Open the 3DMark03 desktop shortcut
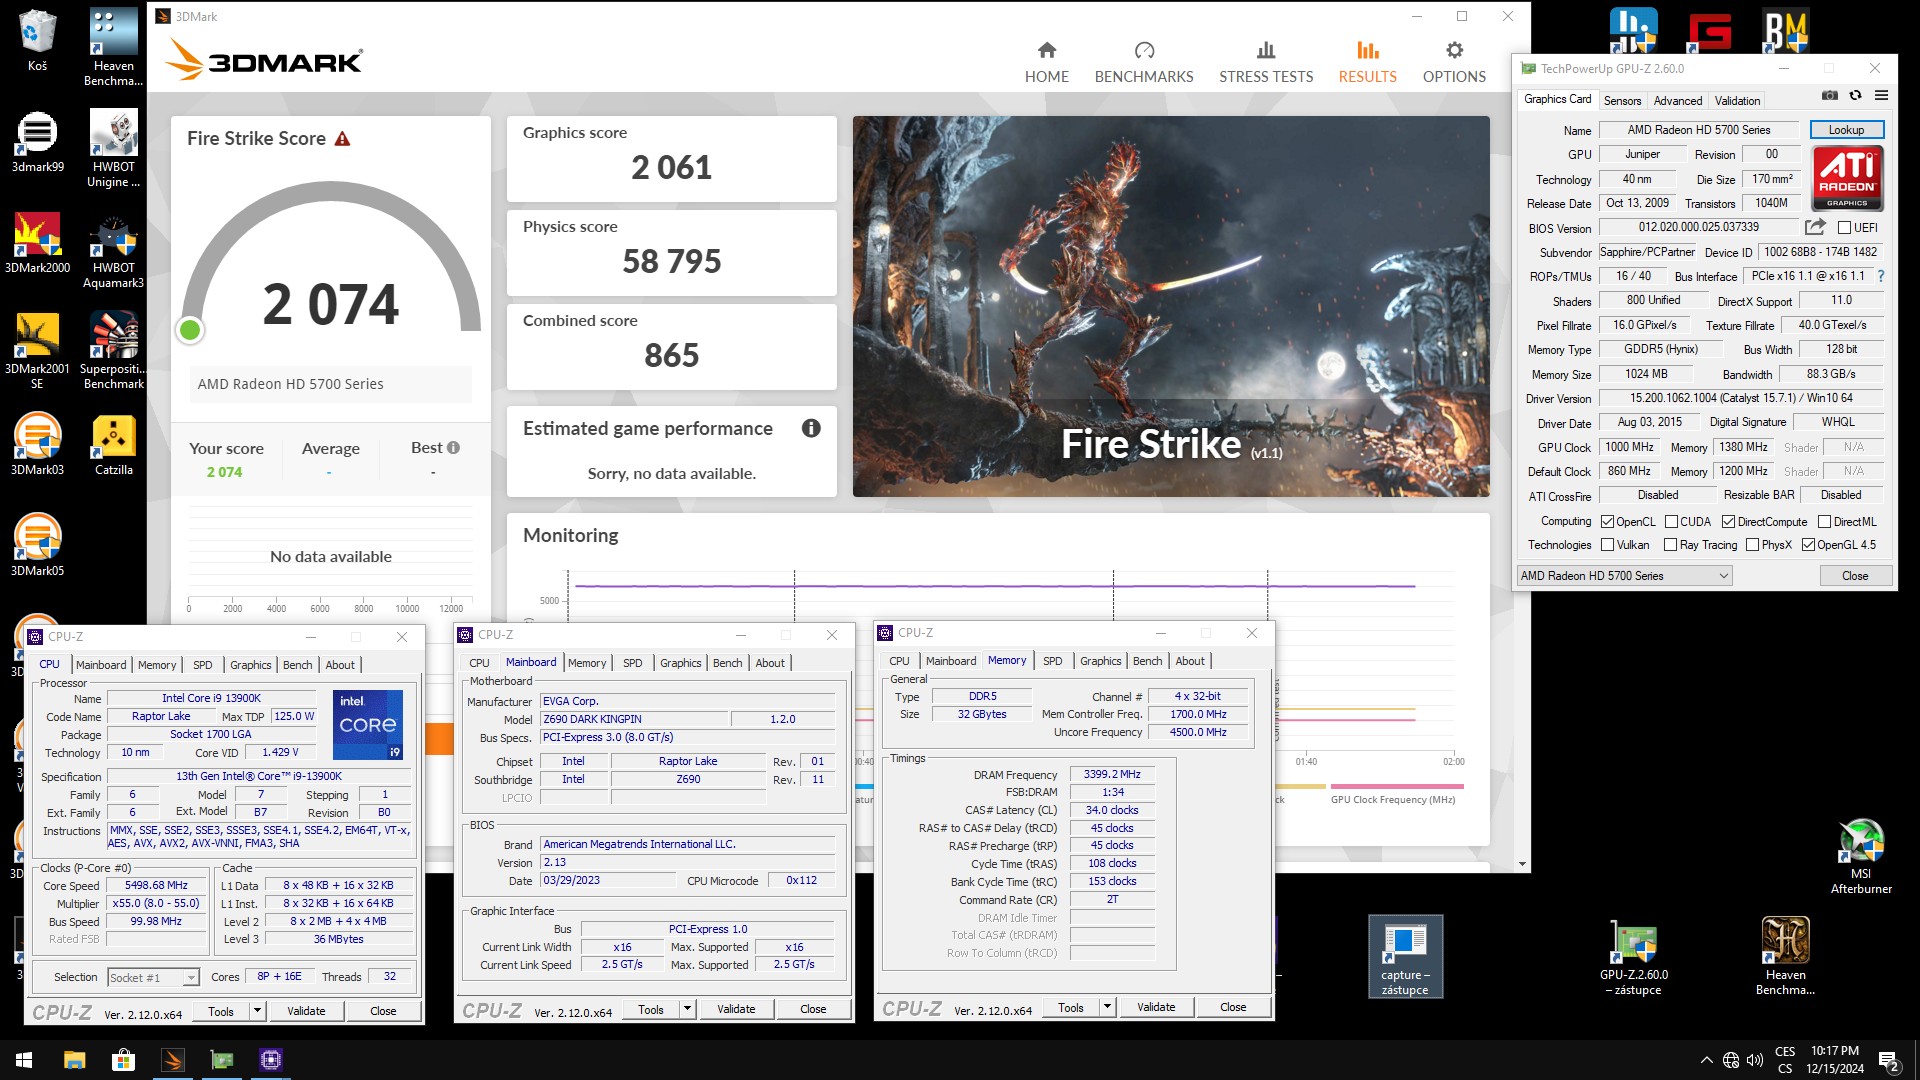This screenshot has height=1080, width=1920. click(x=37, y=444)
